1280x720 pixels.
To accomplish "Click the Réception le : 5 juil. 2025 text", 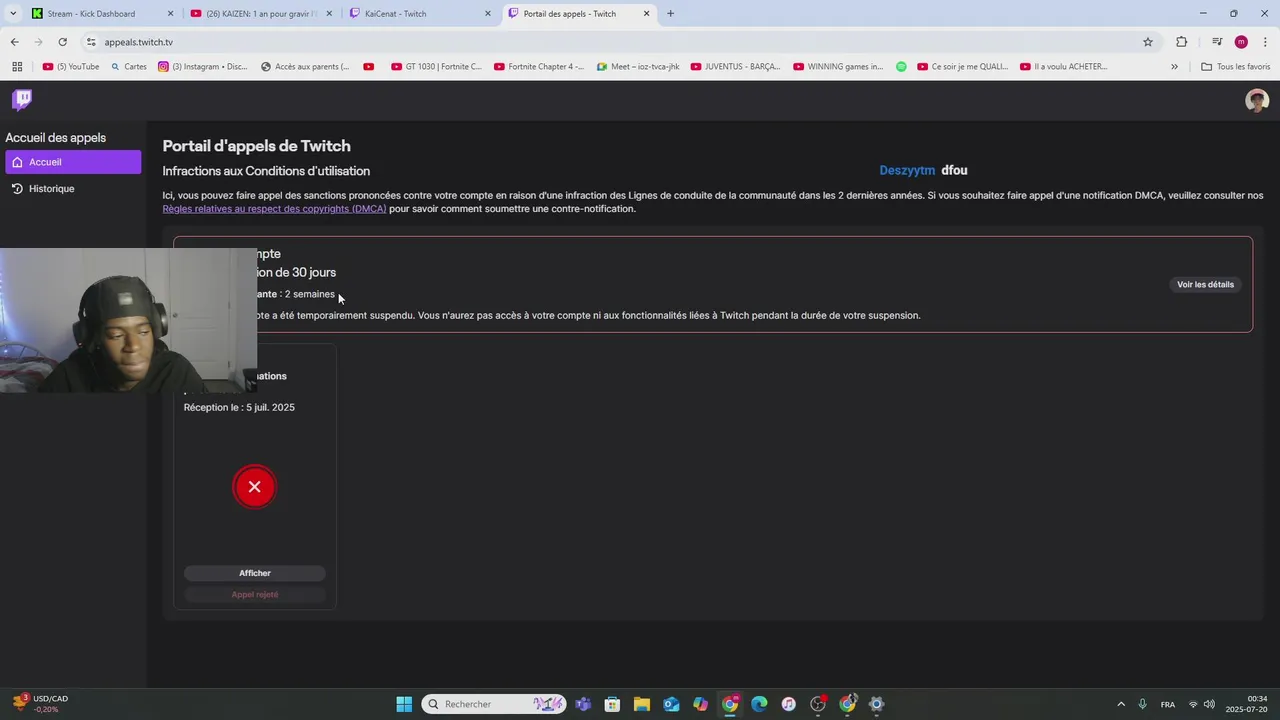I will coord(239,407).
